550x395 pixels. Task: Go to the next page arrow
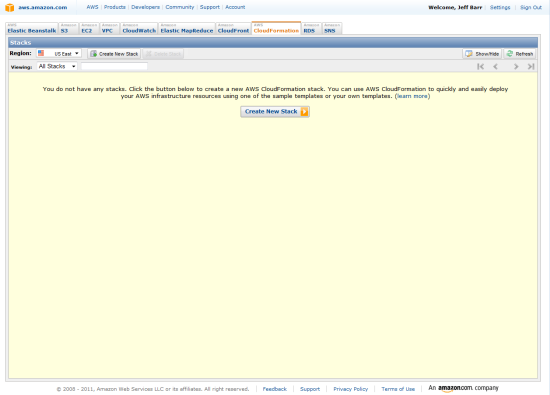coord(516,66)
